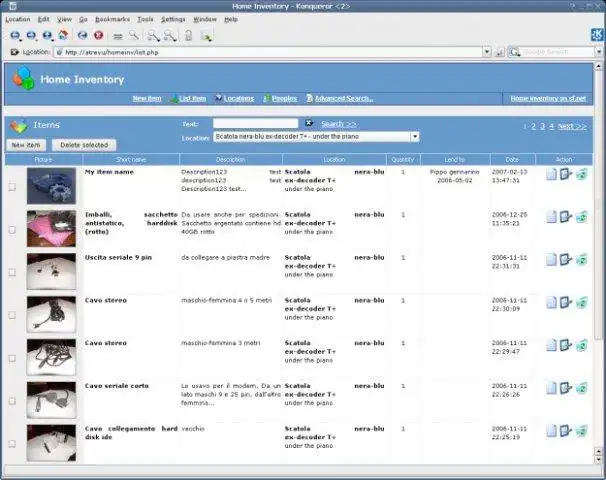The width and height of the screenshot is (606, 480).
Task: Click the page scrollbar bottom down arrow
Action: coord(598,460)
